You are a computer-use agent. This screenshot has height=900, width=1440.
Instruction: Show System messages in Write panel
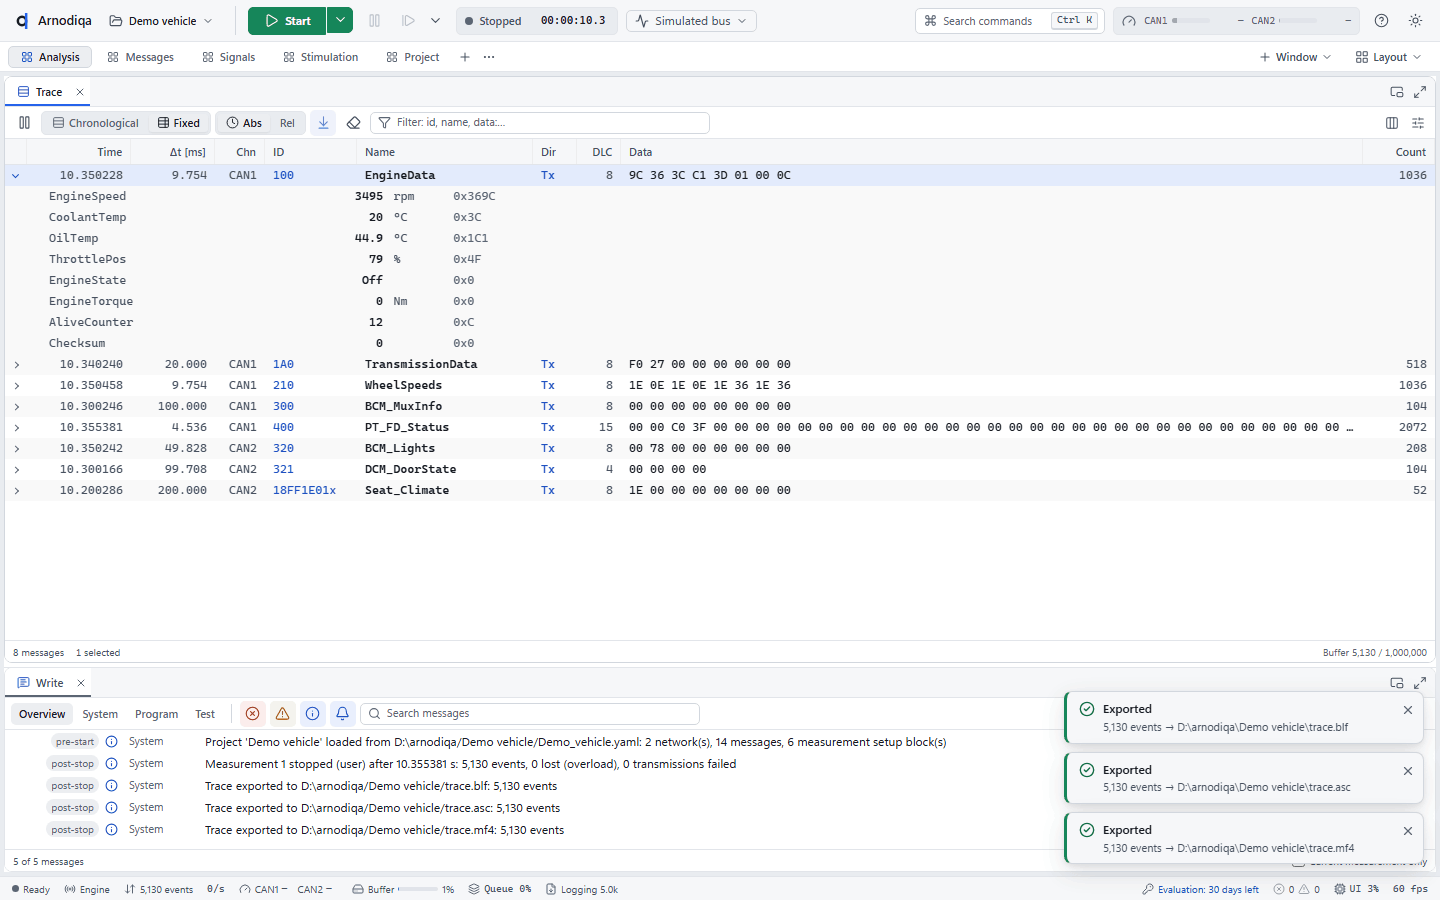pyautogui.click(x=100, y=714)
